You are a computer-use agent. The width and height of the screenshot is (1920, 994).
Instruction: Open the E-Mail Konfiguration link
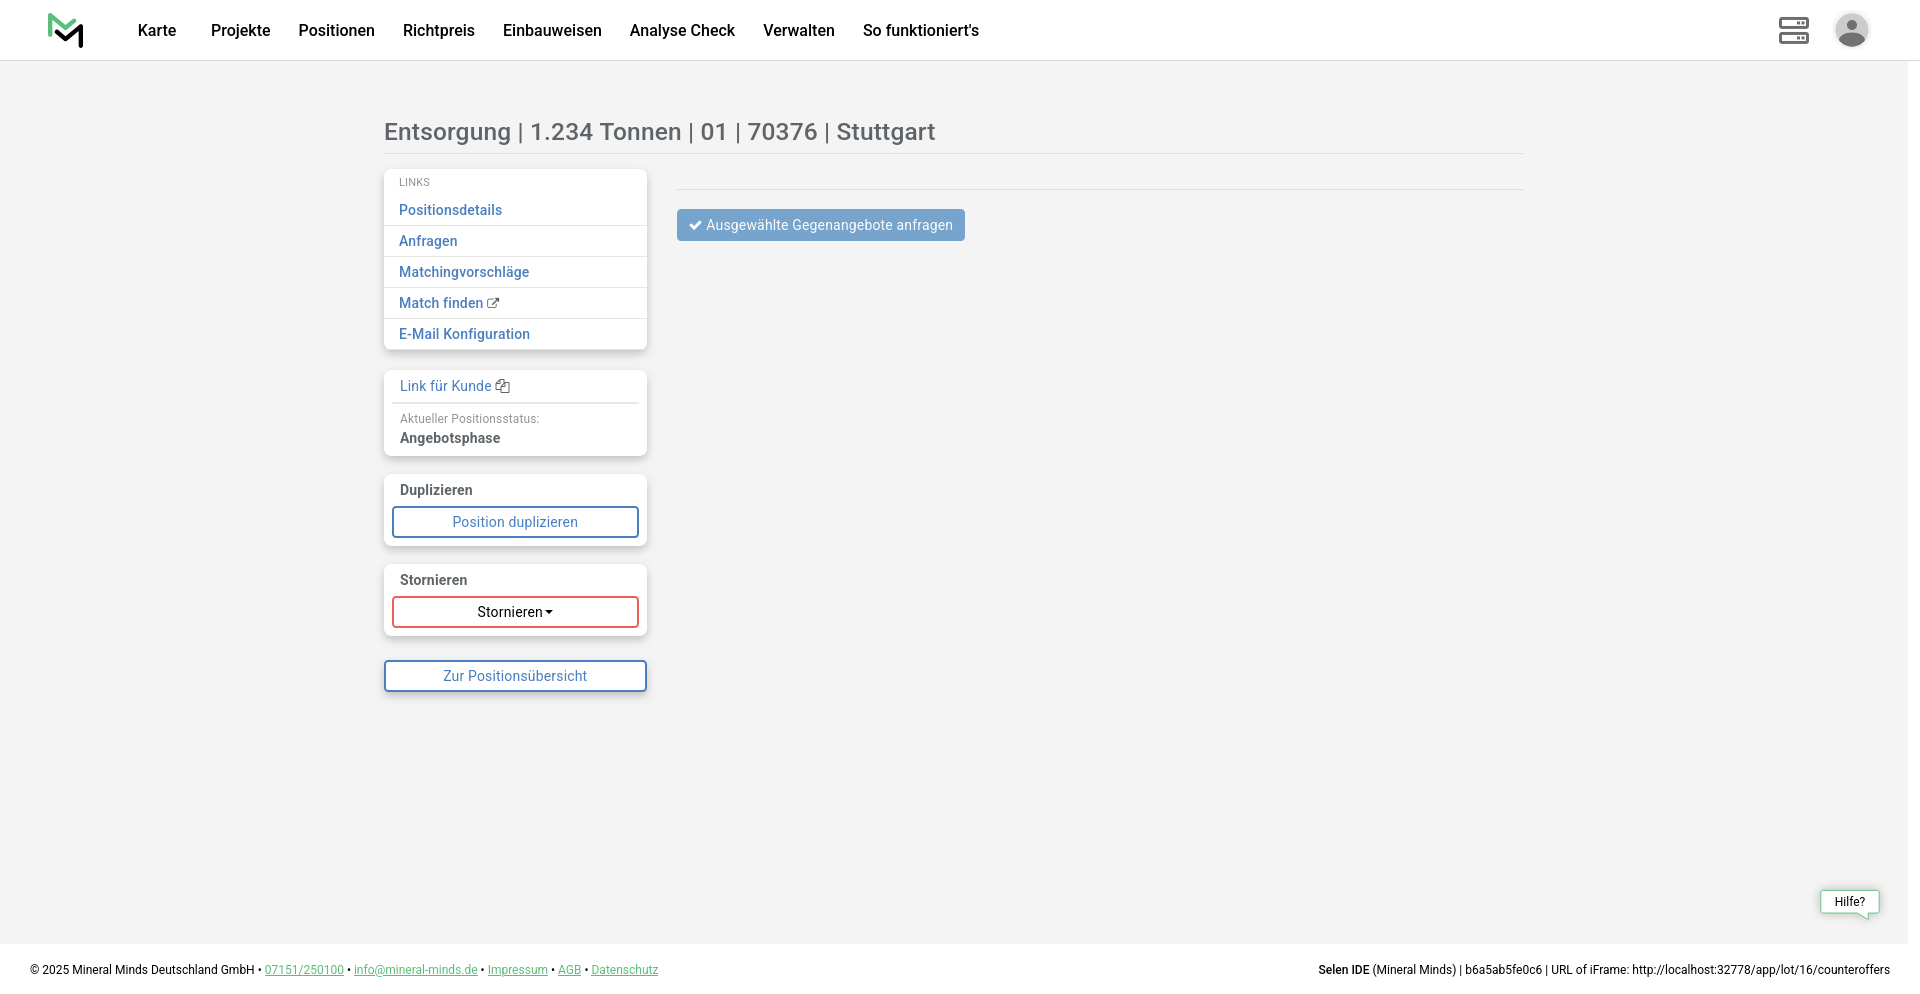point(464,334)
